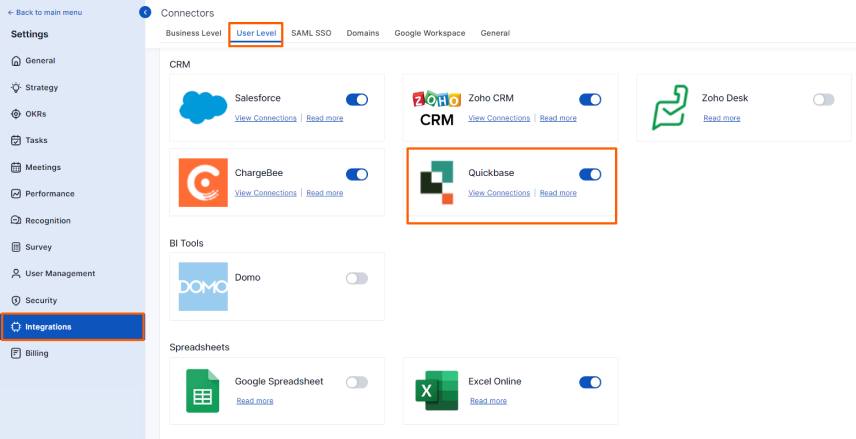The height and width of the screenshot is (439, 856).
Task: Click the OKRs target icon
Action: [16, 114]
